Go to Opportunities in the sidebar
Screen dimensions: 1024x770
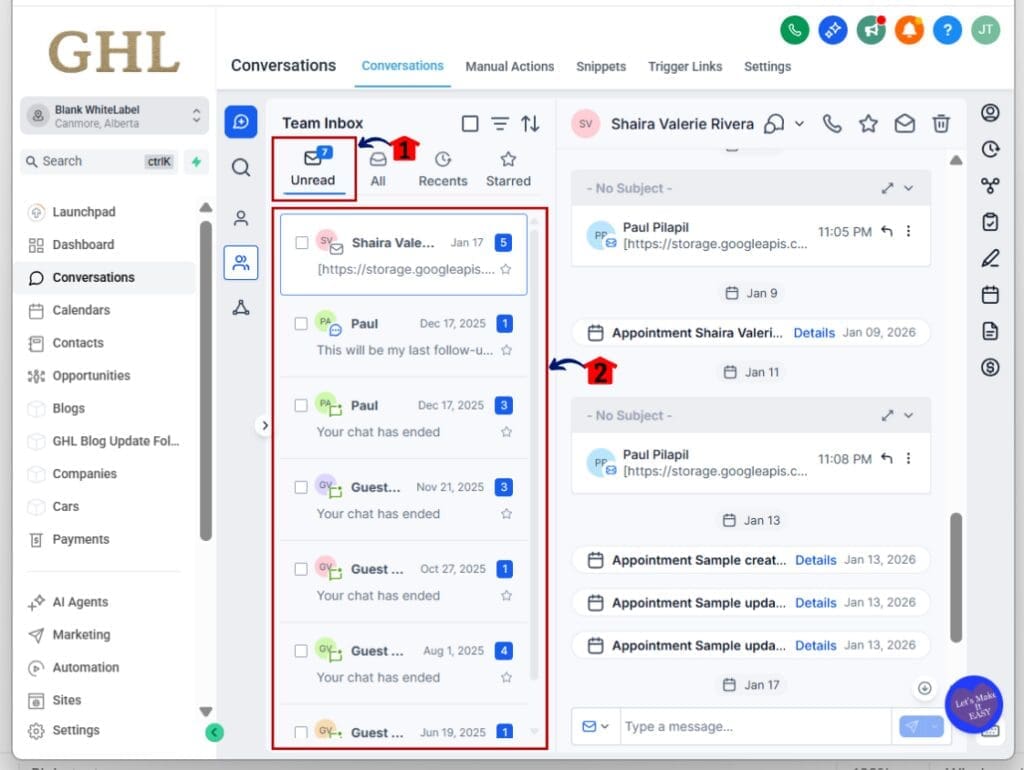pyautogui.click(x=91, y=376)
